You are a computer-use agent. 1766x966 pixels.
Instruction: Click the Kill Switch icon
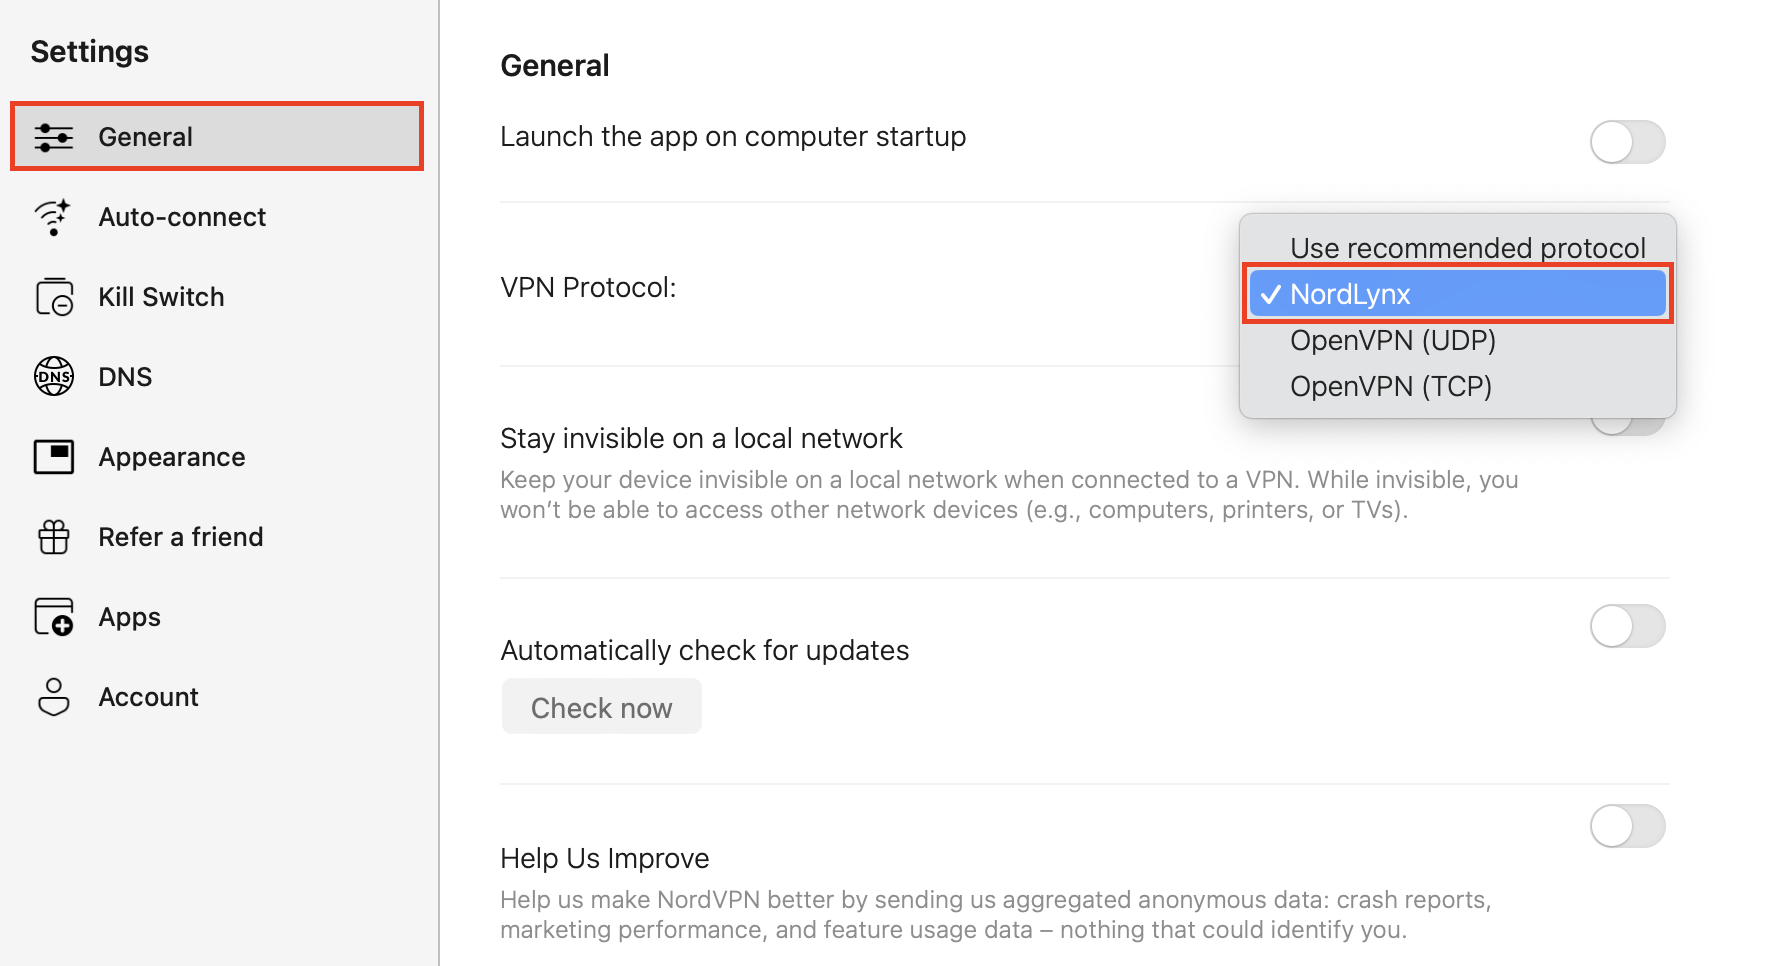coord(54,297)
